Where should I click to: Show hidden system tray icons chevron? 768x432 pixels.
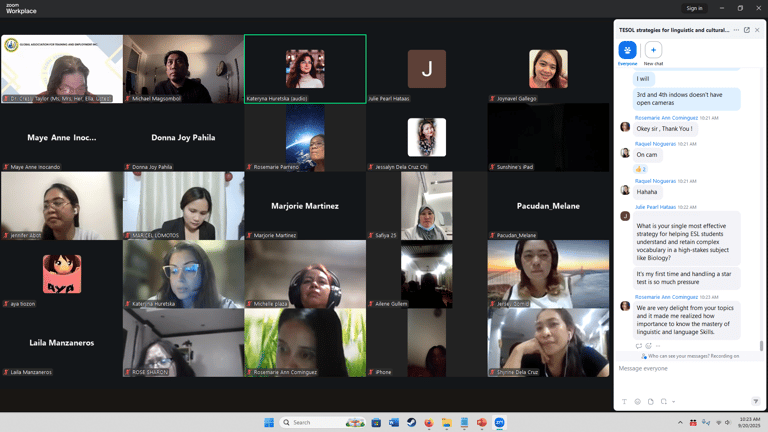click(680, 422)
